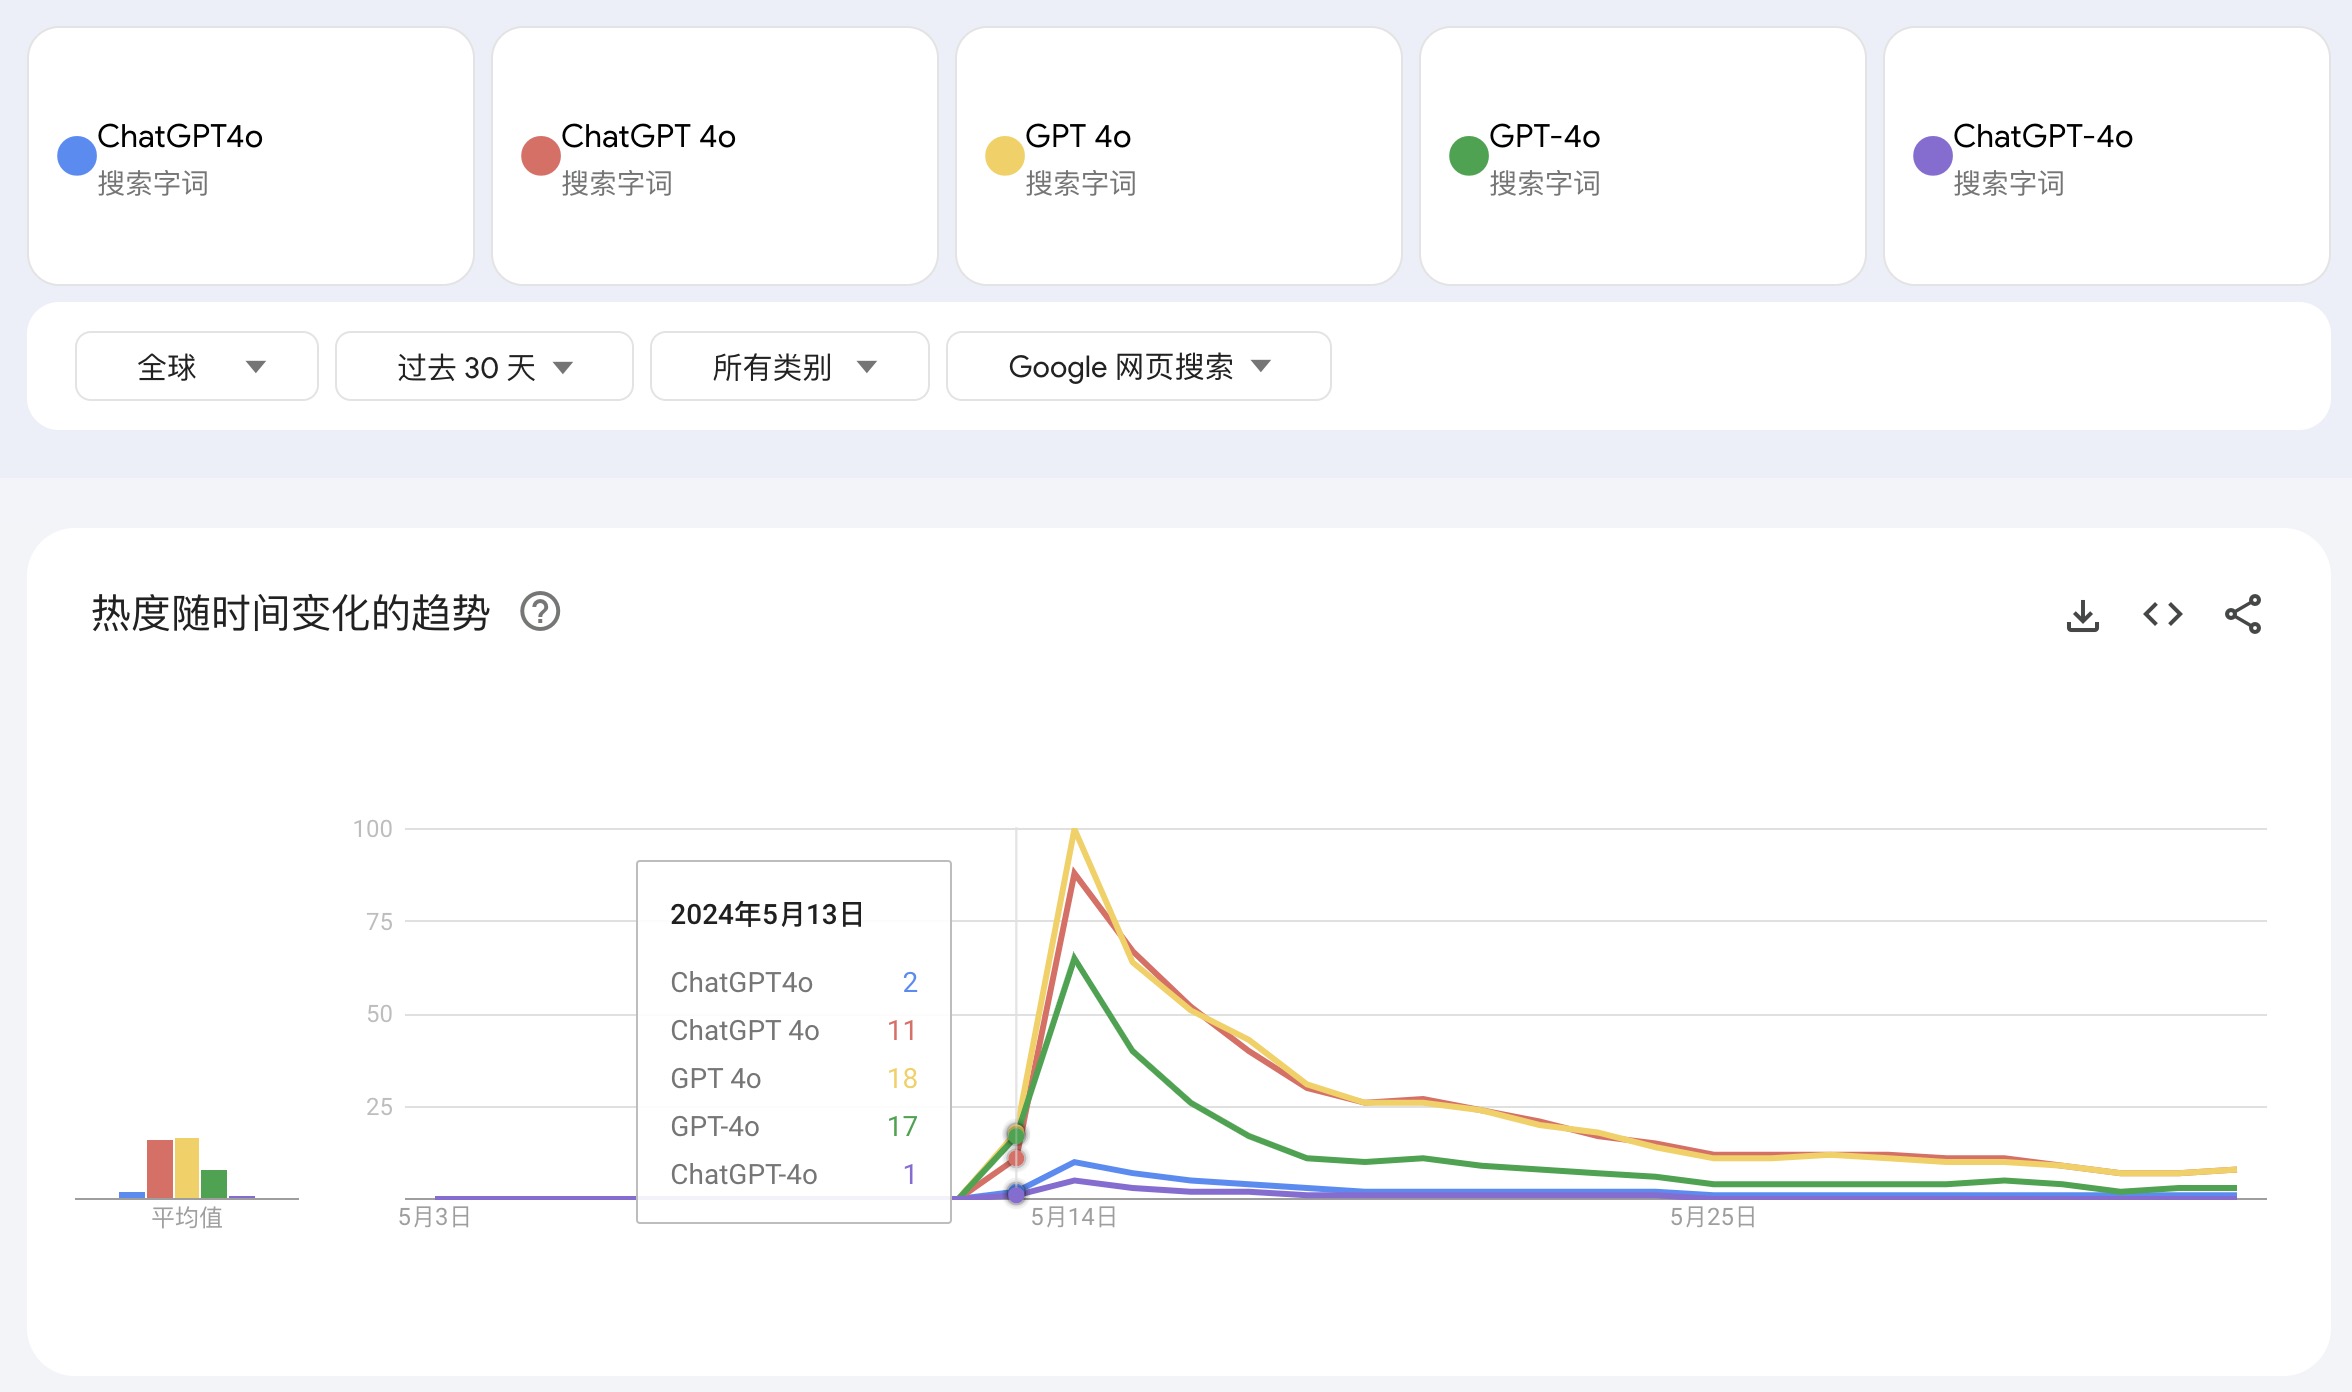Click the 5月3日 axis label
This screenshot has height=1392, width=2352.
click(434, 1217)
